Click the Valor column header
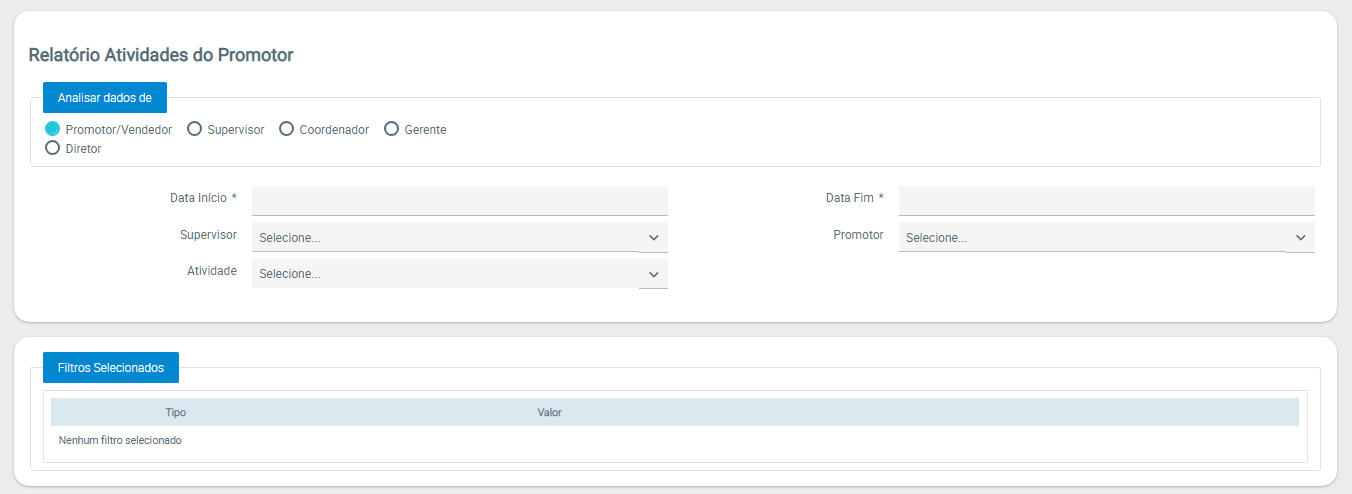 pos(549,412)
